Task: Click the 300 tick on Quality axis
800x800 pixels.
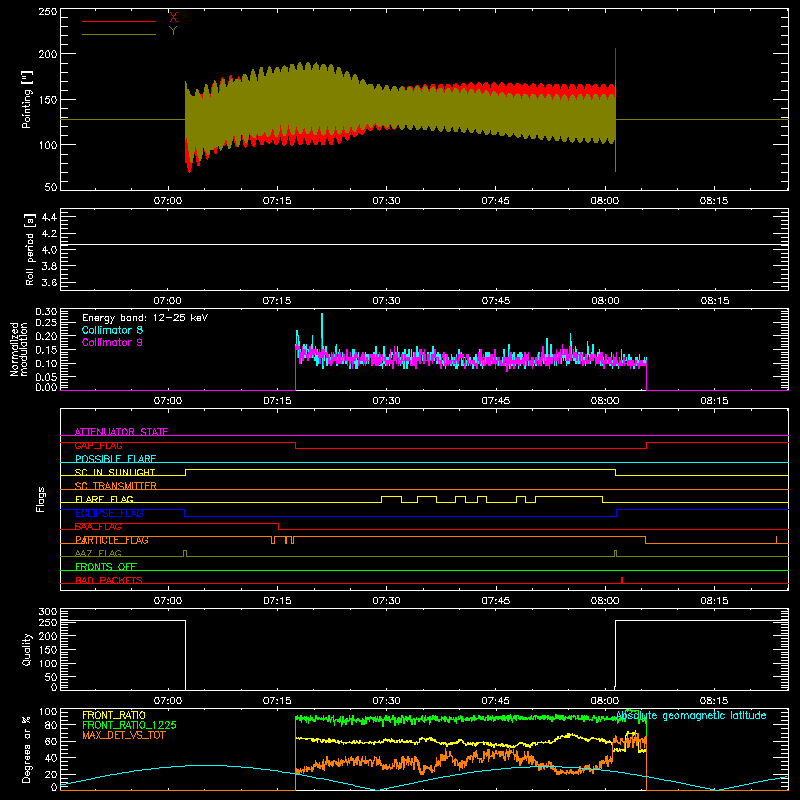Action: (x=48, y=611)
